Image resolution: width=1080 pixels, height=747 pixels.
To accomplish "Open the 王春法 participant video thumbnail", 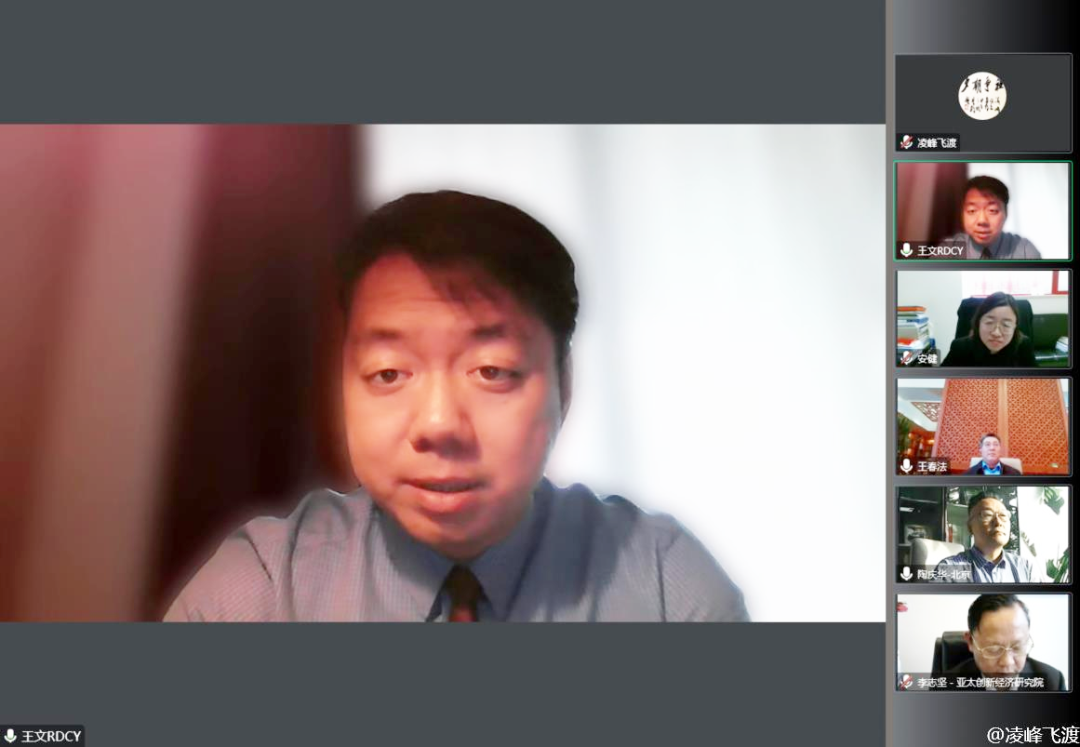I will click(982, 426).
